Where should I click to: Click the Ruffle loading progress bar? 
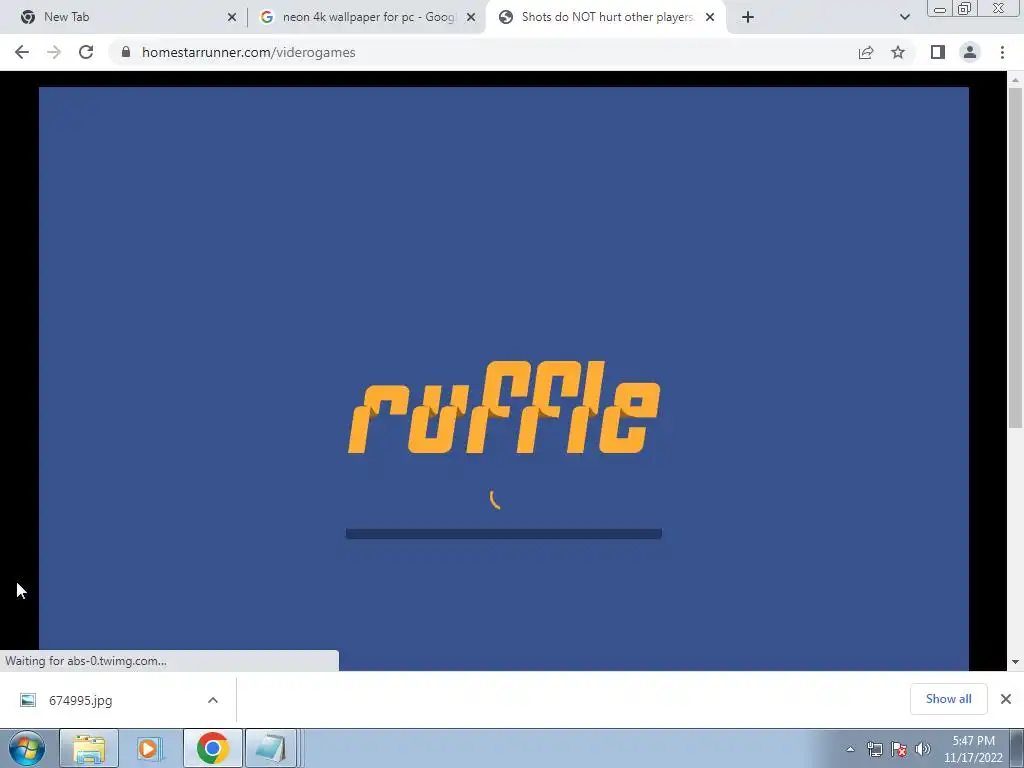tap(504, 534)
